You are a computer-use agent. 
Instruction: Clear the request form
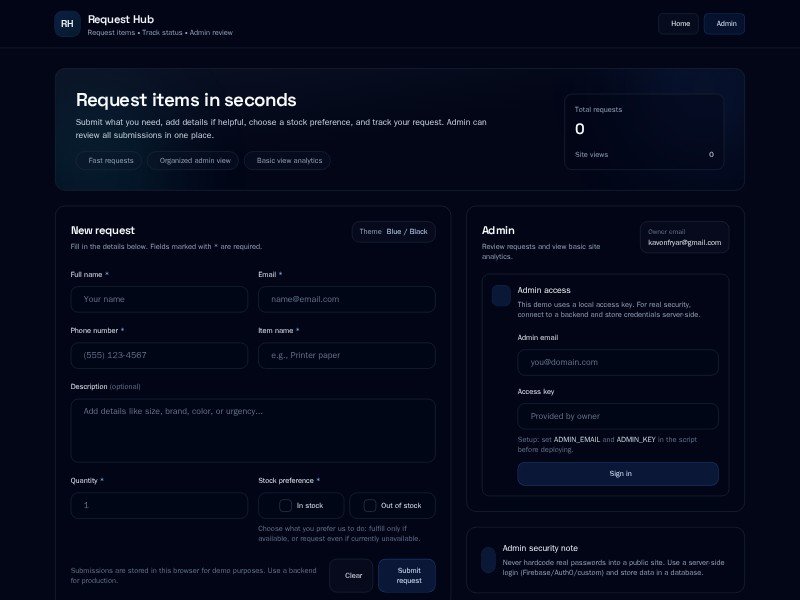pyautogui.click(x=351, y=575)
